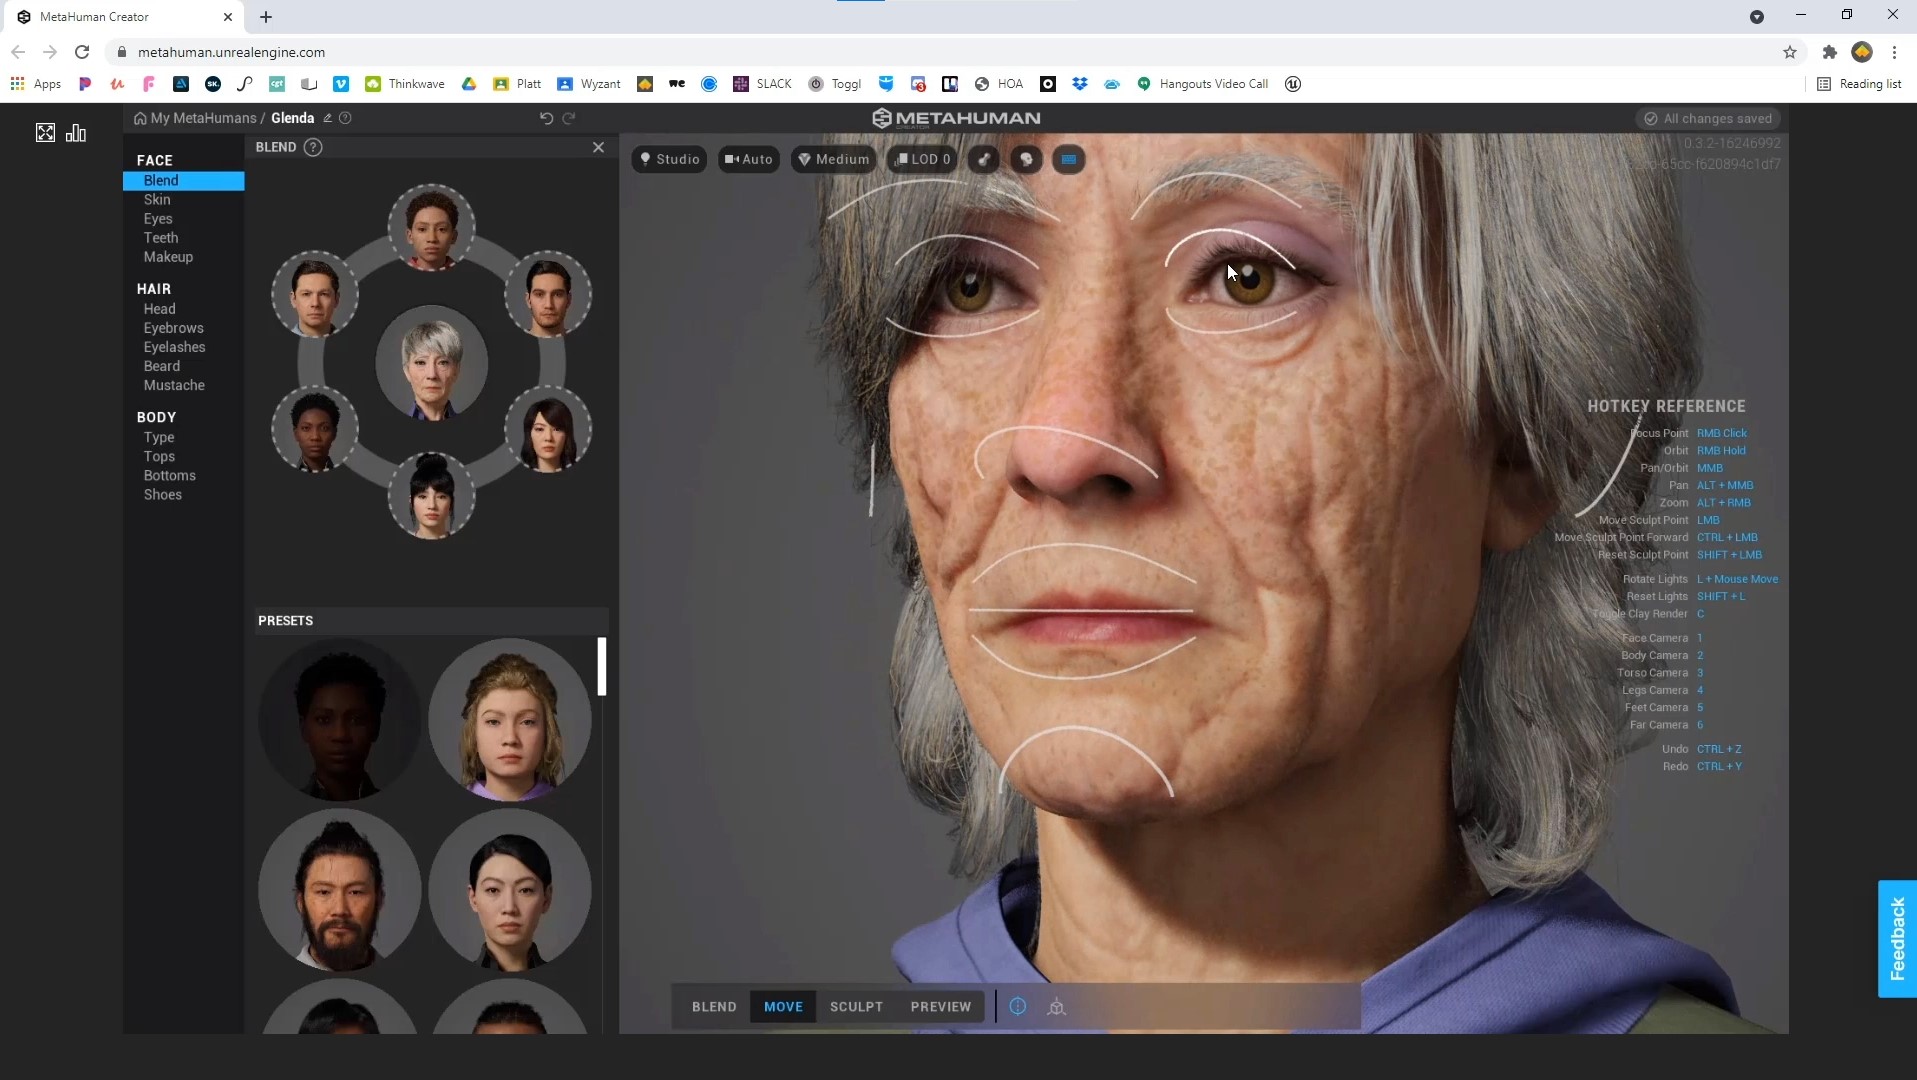Reload the browser page
This screenshot has width=1917, height=1080.
[x=82, y=52]
